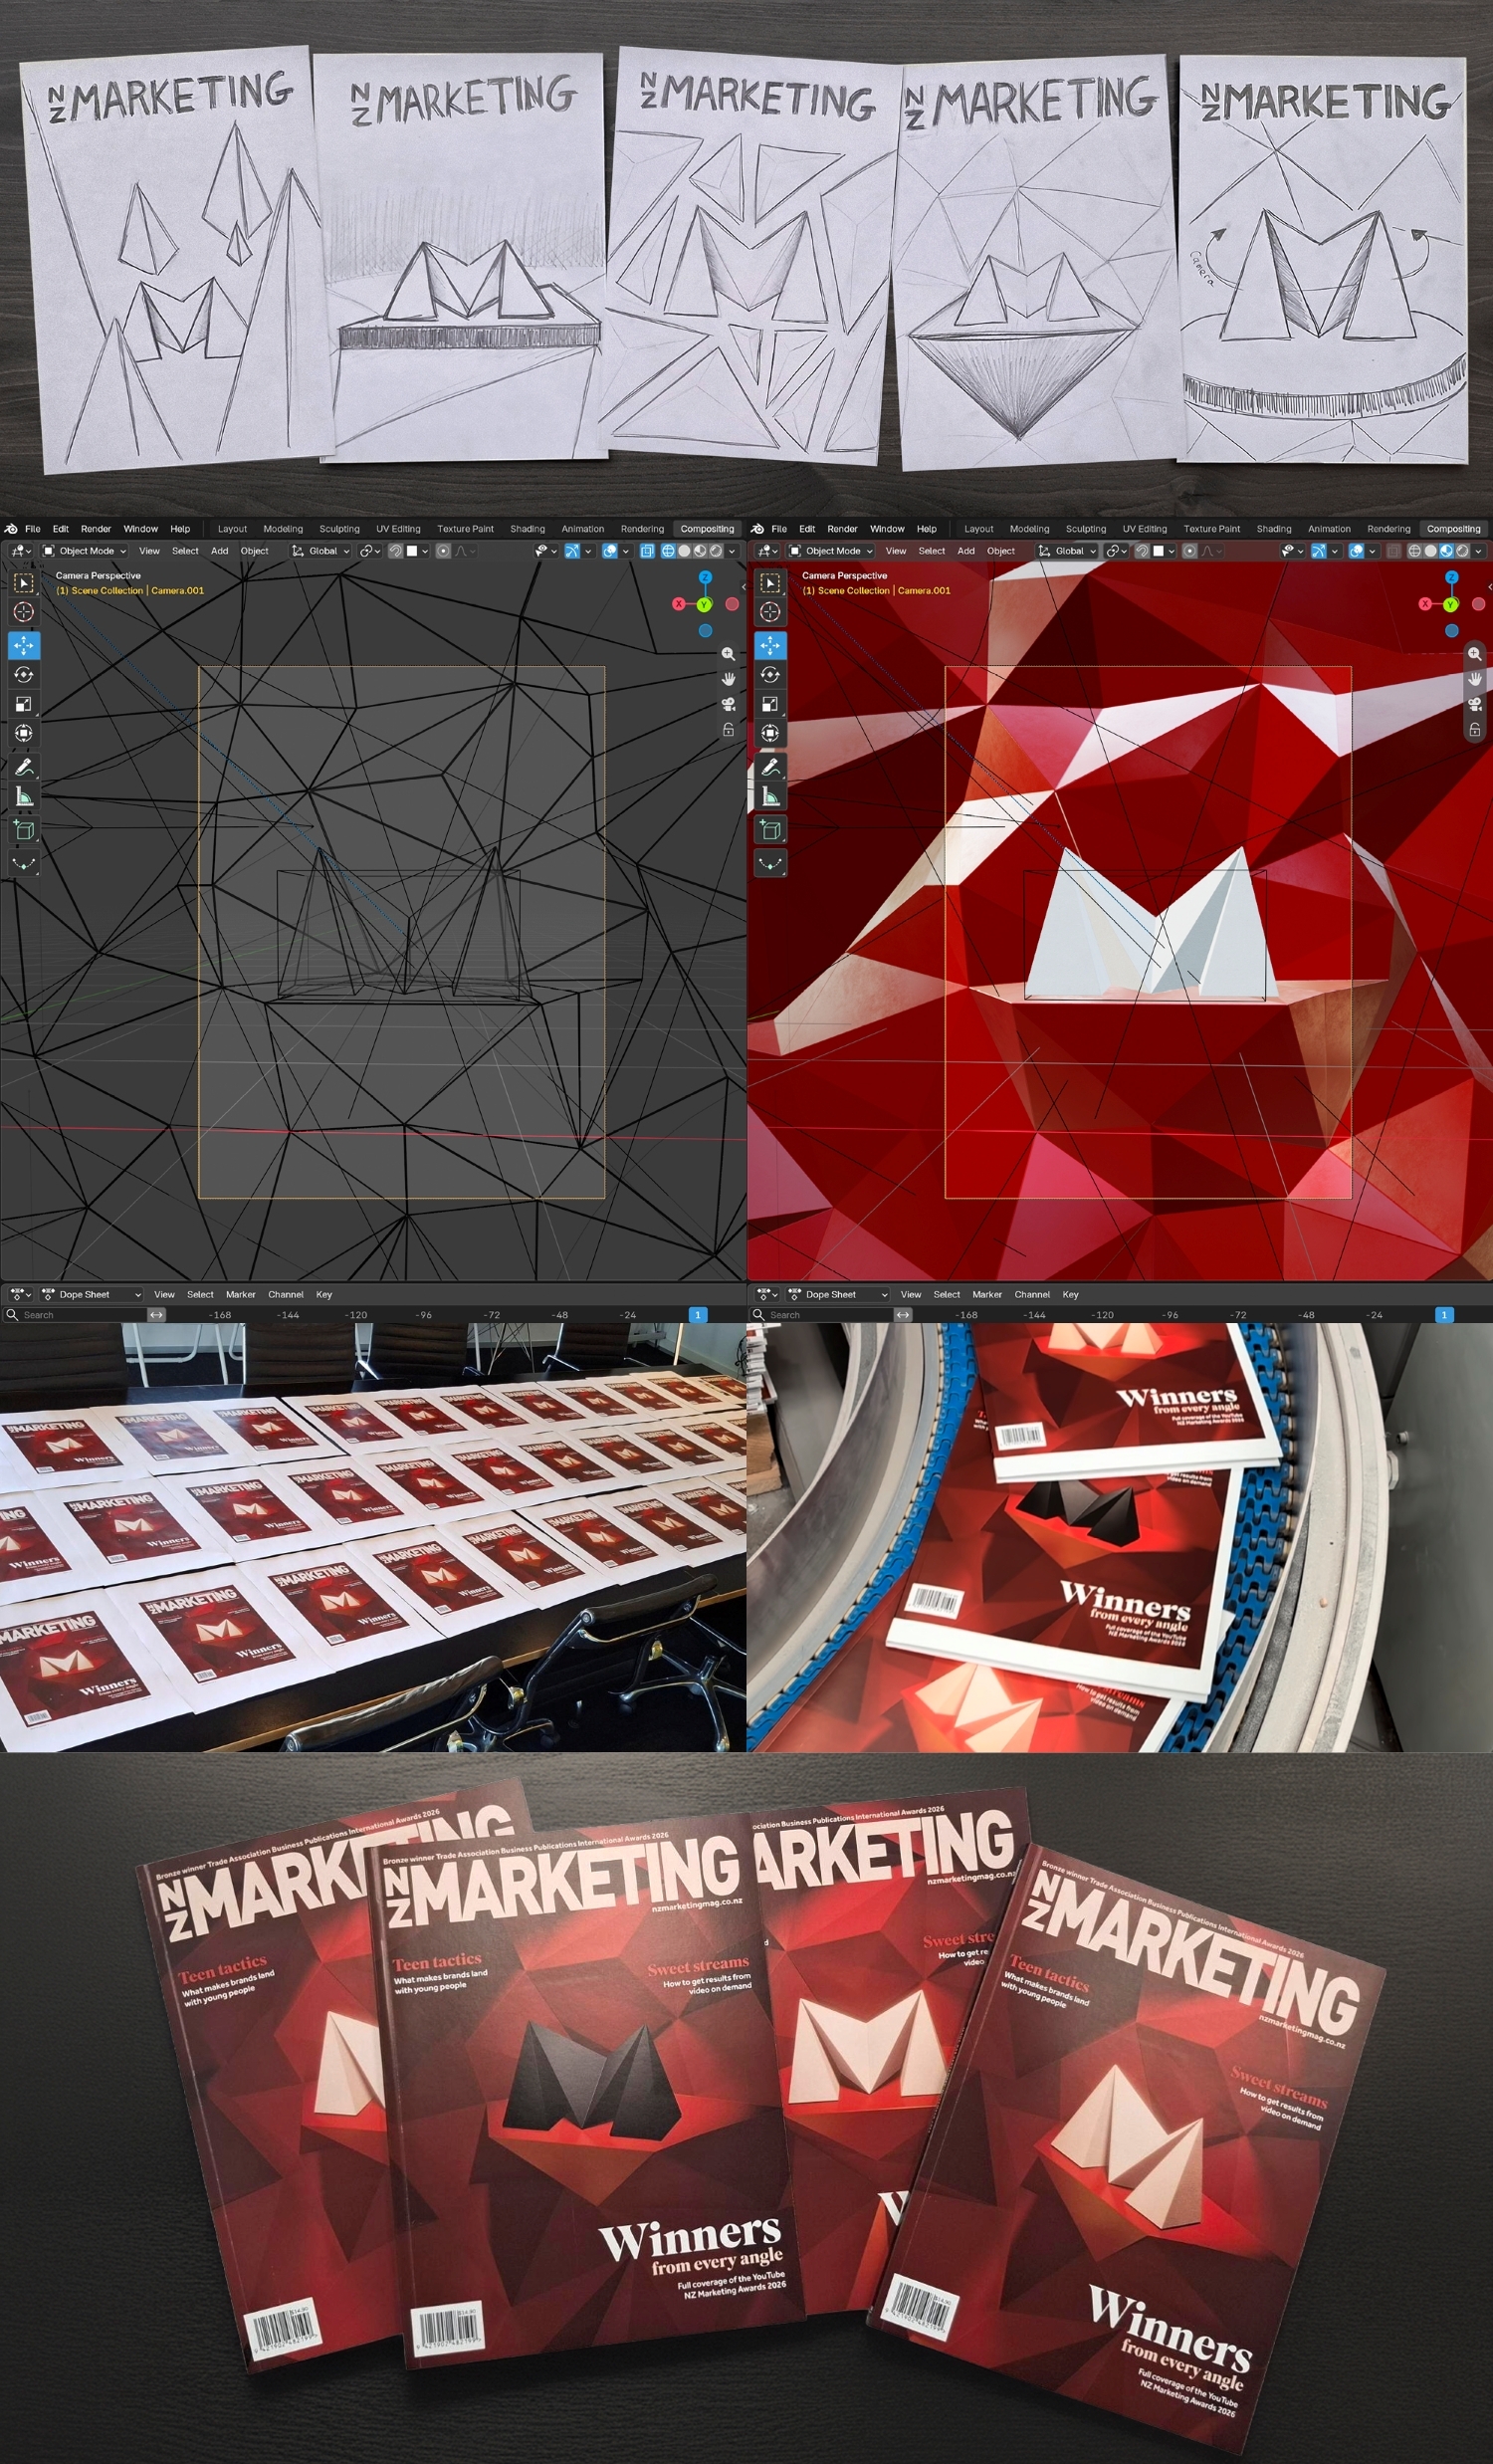1493x2464 pixels.
Task: Open the Global orientation dropdown in the left window
Action: pyautogui.click(x=320, y=551)
